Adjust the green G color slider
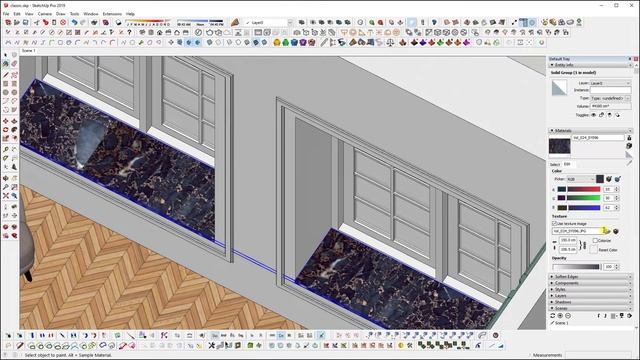The height and width of the screenshot is (360, 640). click(x=583, y=198)
